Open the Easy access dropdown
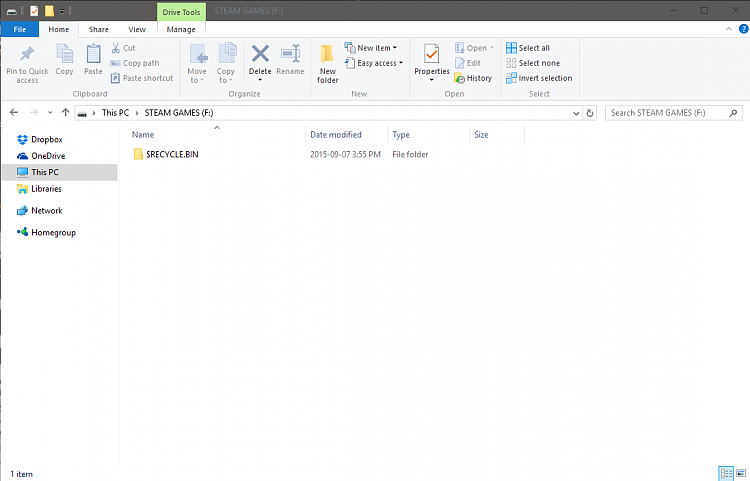The height and width of the screenshot is (481, 750). pyautogui.click(x=374, y=63)
